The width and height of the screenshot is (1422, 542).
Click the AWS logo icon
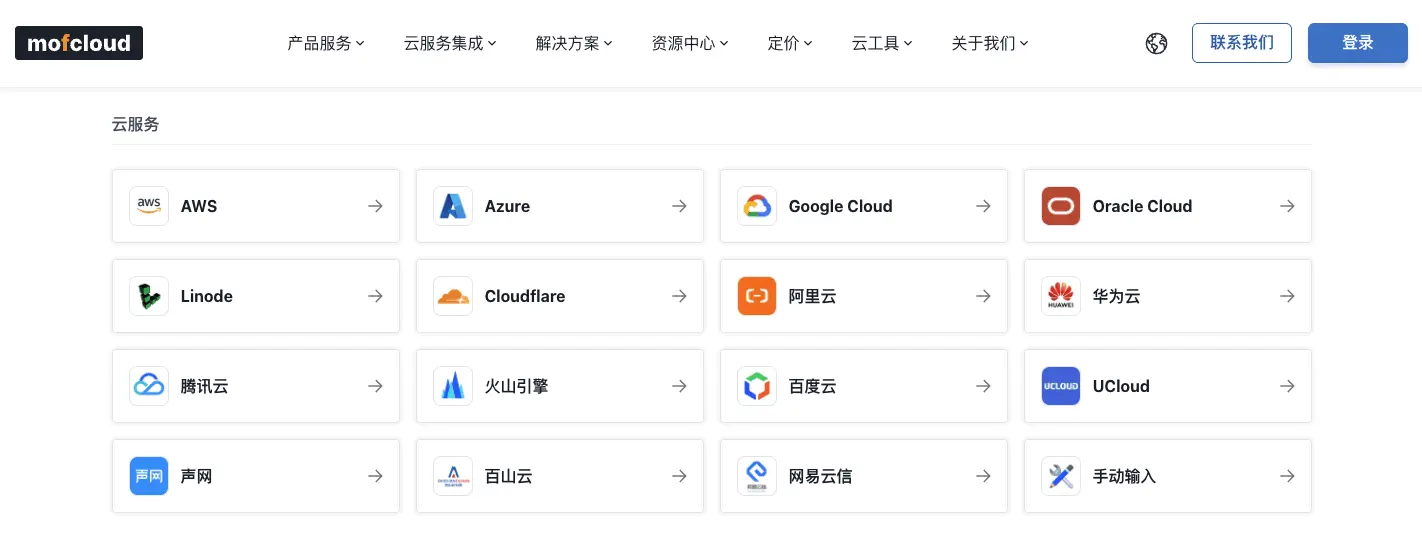pos(149,206)
